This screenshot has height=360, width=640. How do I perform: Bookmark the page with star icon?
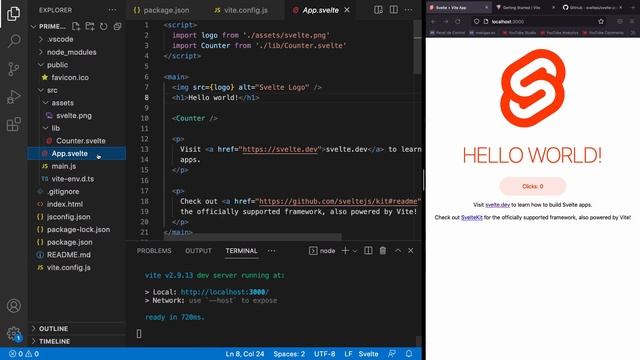click(x=601, y=21)
